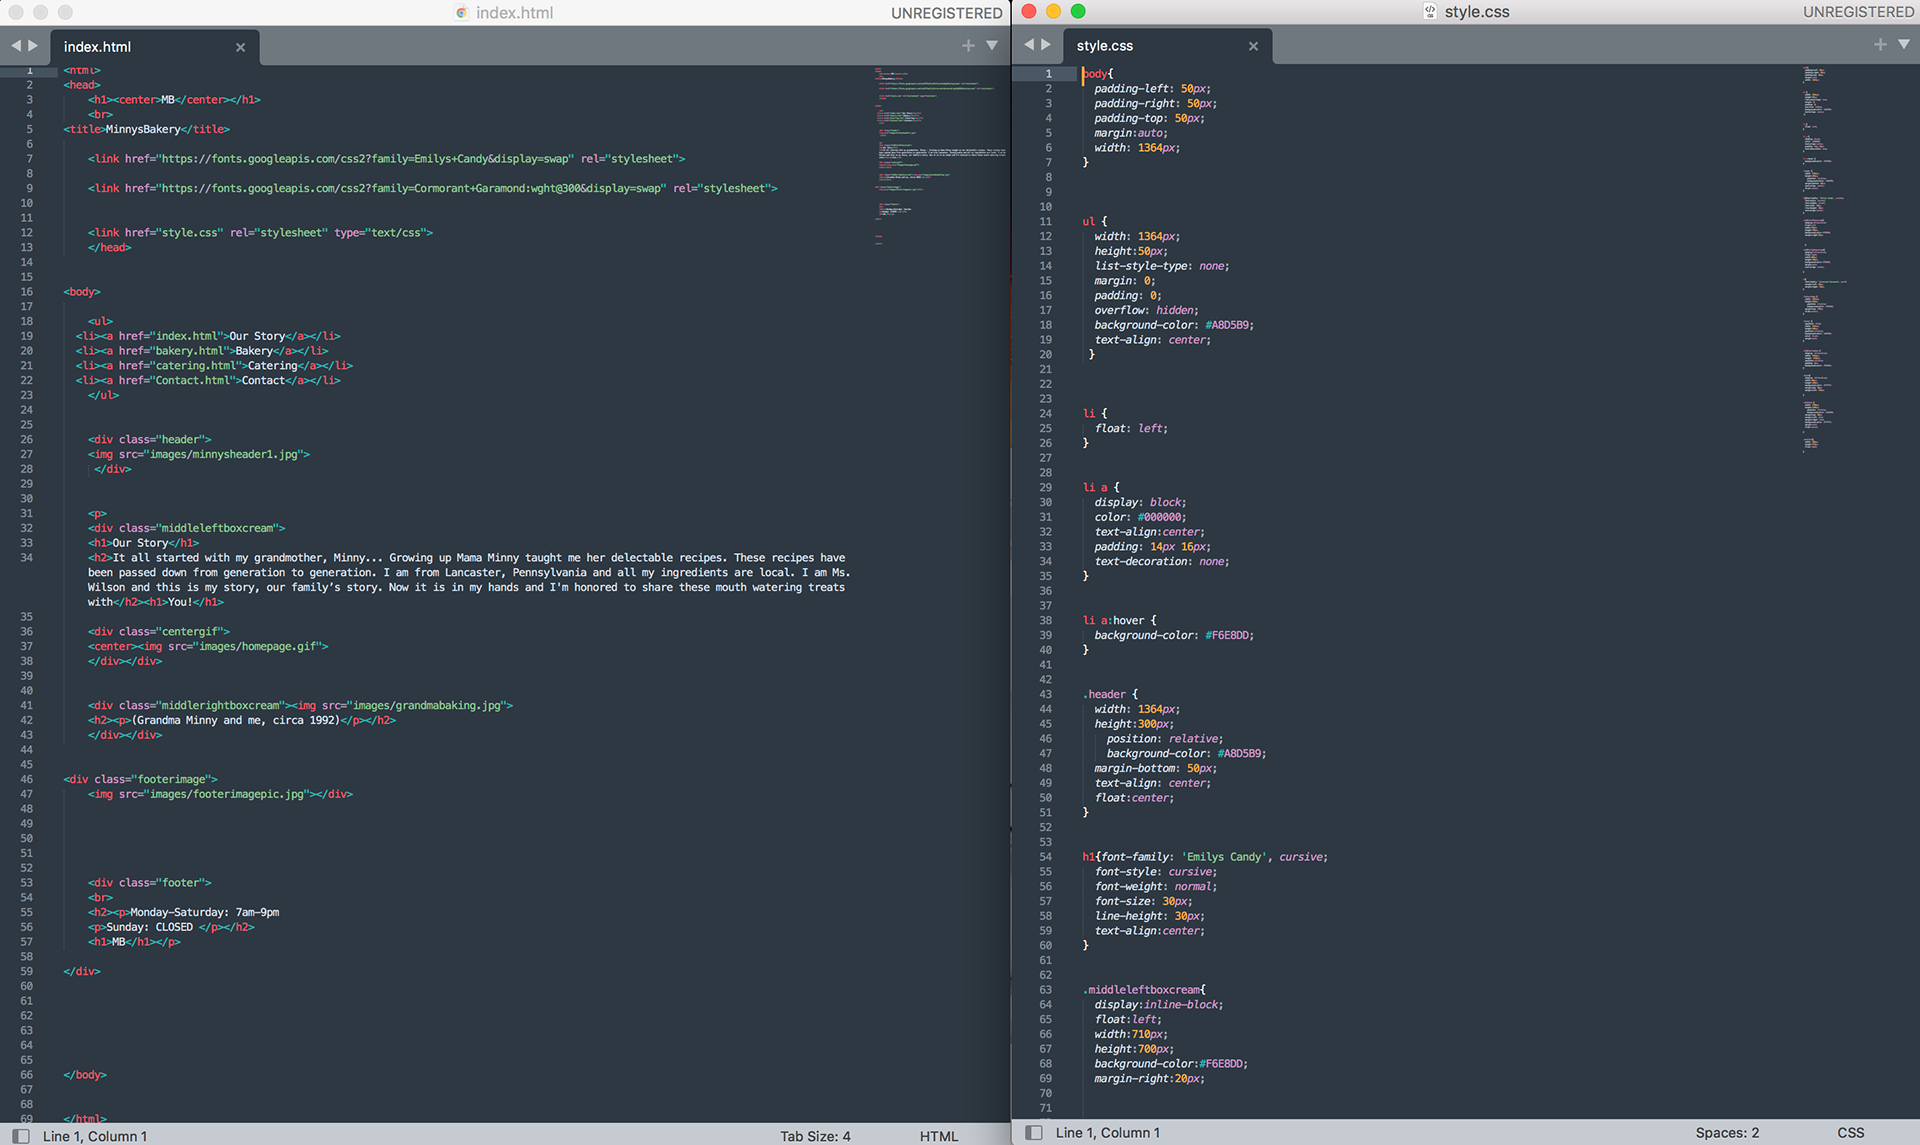Click footerimagepic.jpg line
The height and width of the screenshot is (1145, 1920).
coord(220,795)
